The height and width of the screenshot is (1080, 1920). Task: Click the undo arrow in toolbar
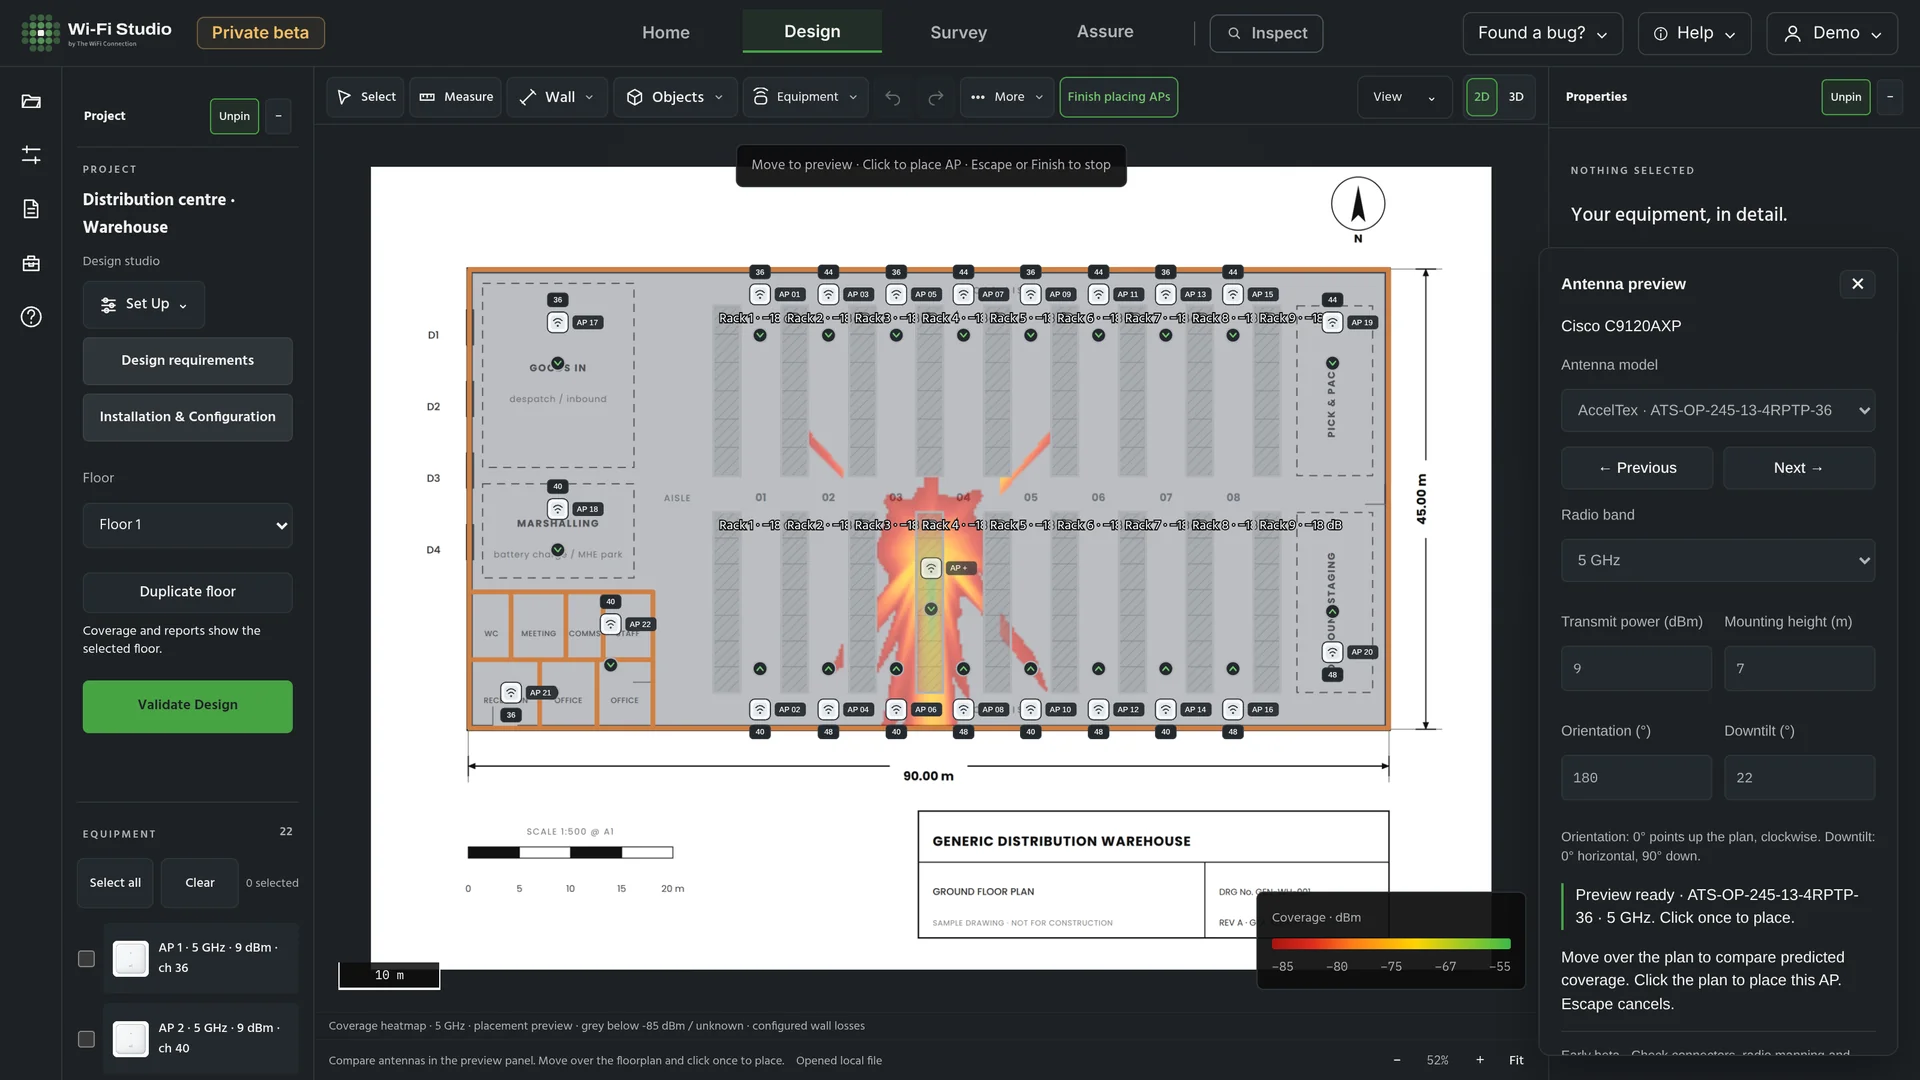(893, 97)
